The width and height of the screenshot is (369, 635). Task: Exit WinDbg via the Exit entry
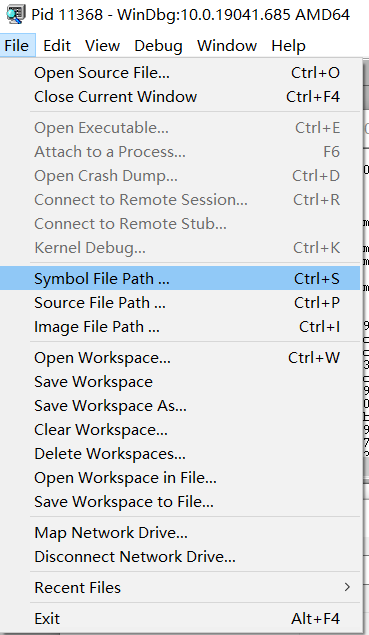click(x=180, y=618)
